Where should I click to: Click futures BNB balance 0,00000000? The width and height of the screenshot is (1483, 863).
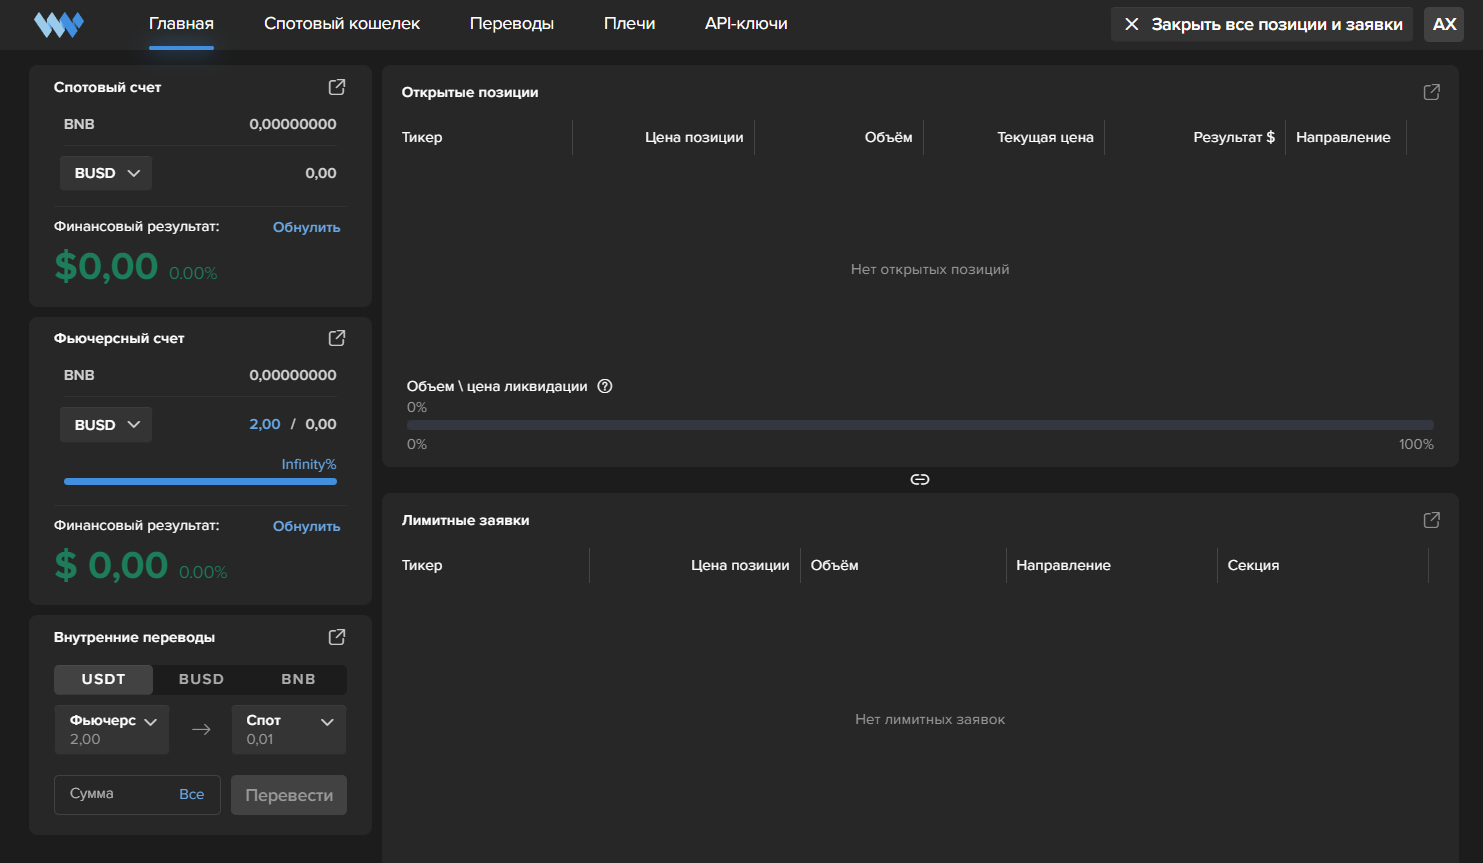coord(293,375)
